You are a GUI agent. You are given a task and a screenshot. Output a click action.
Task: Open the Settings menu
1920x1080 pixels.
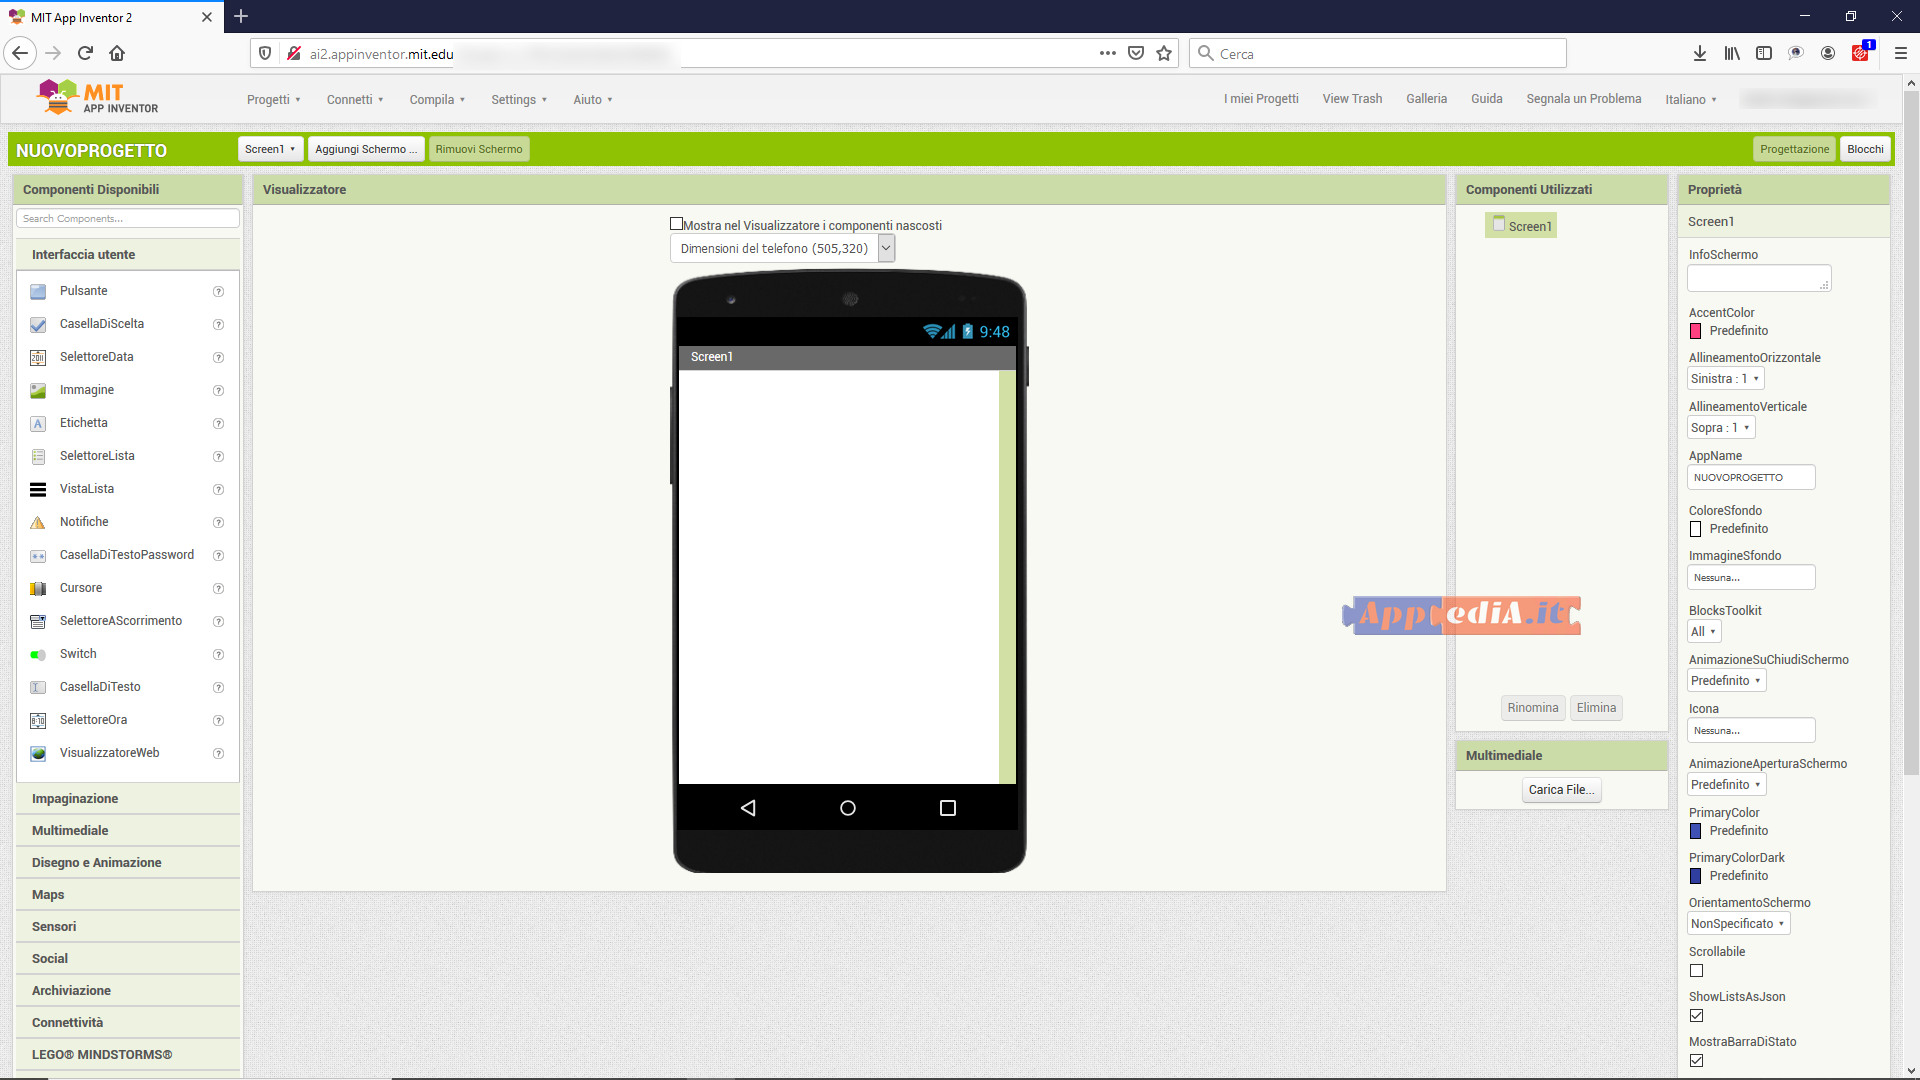pyautogui.click(x=519, y=99)
